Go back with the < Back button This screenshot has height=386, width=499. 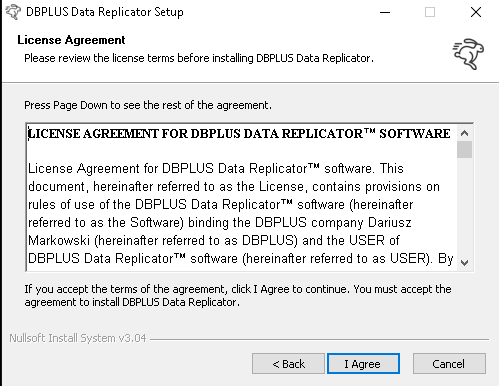click(x=288, y=364)
